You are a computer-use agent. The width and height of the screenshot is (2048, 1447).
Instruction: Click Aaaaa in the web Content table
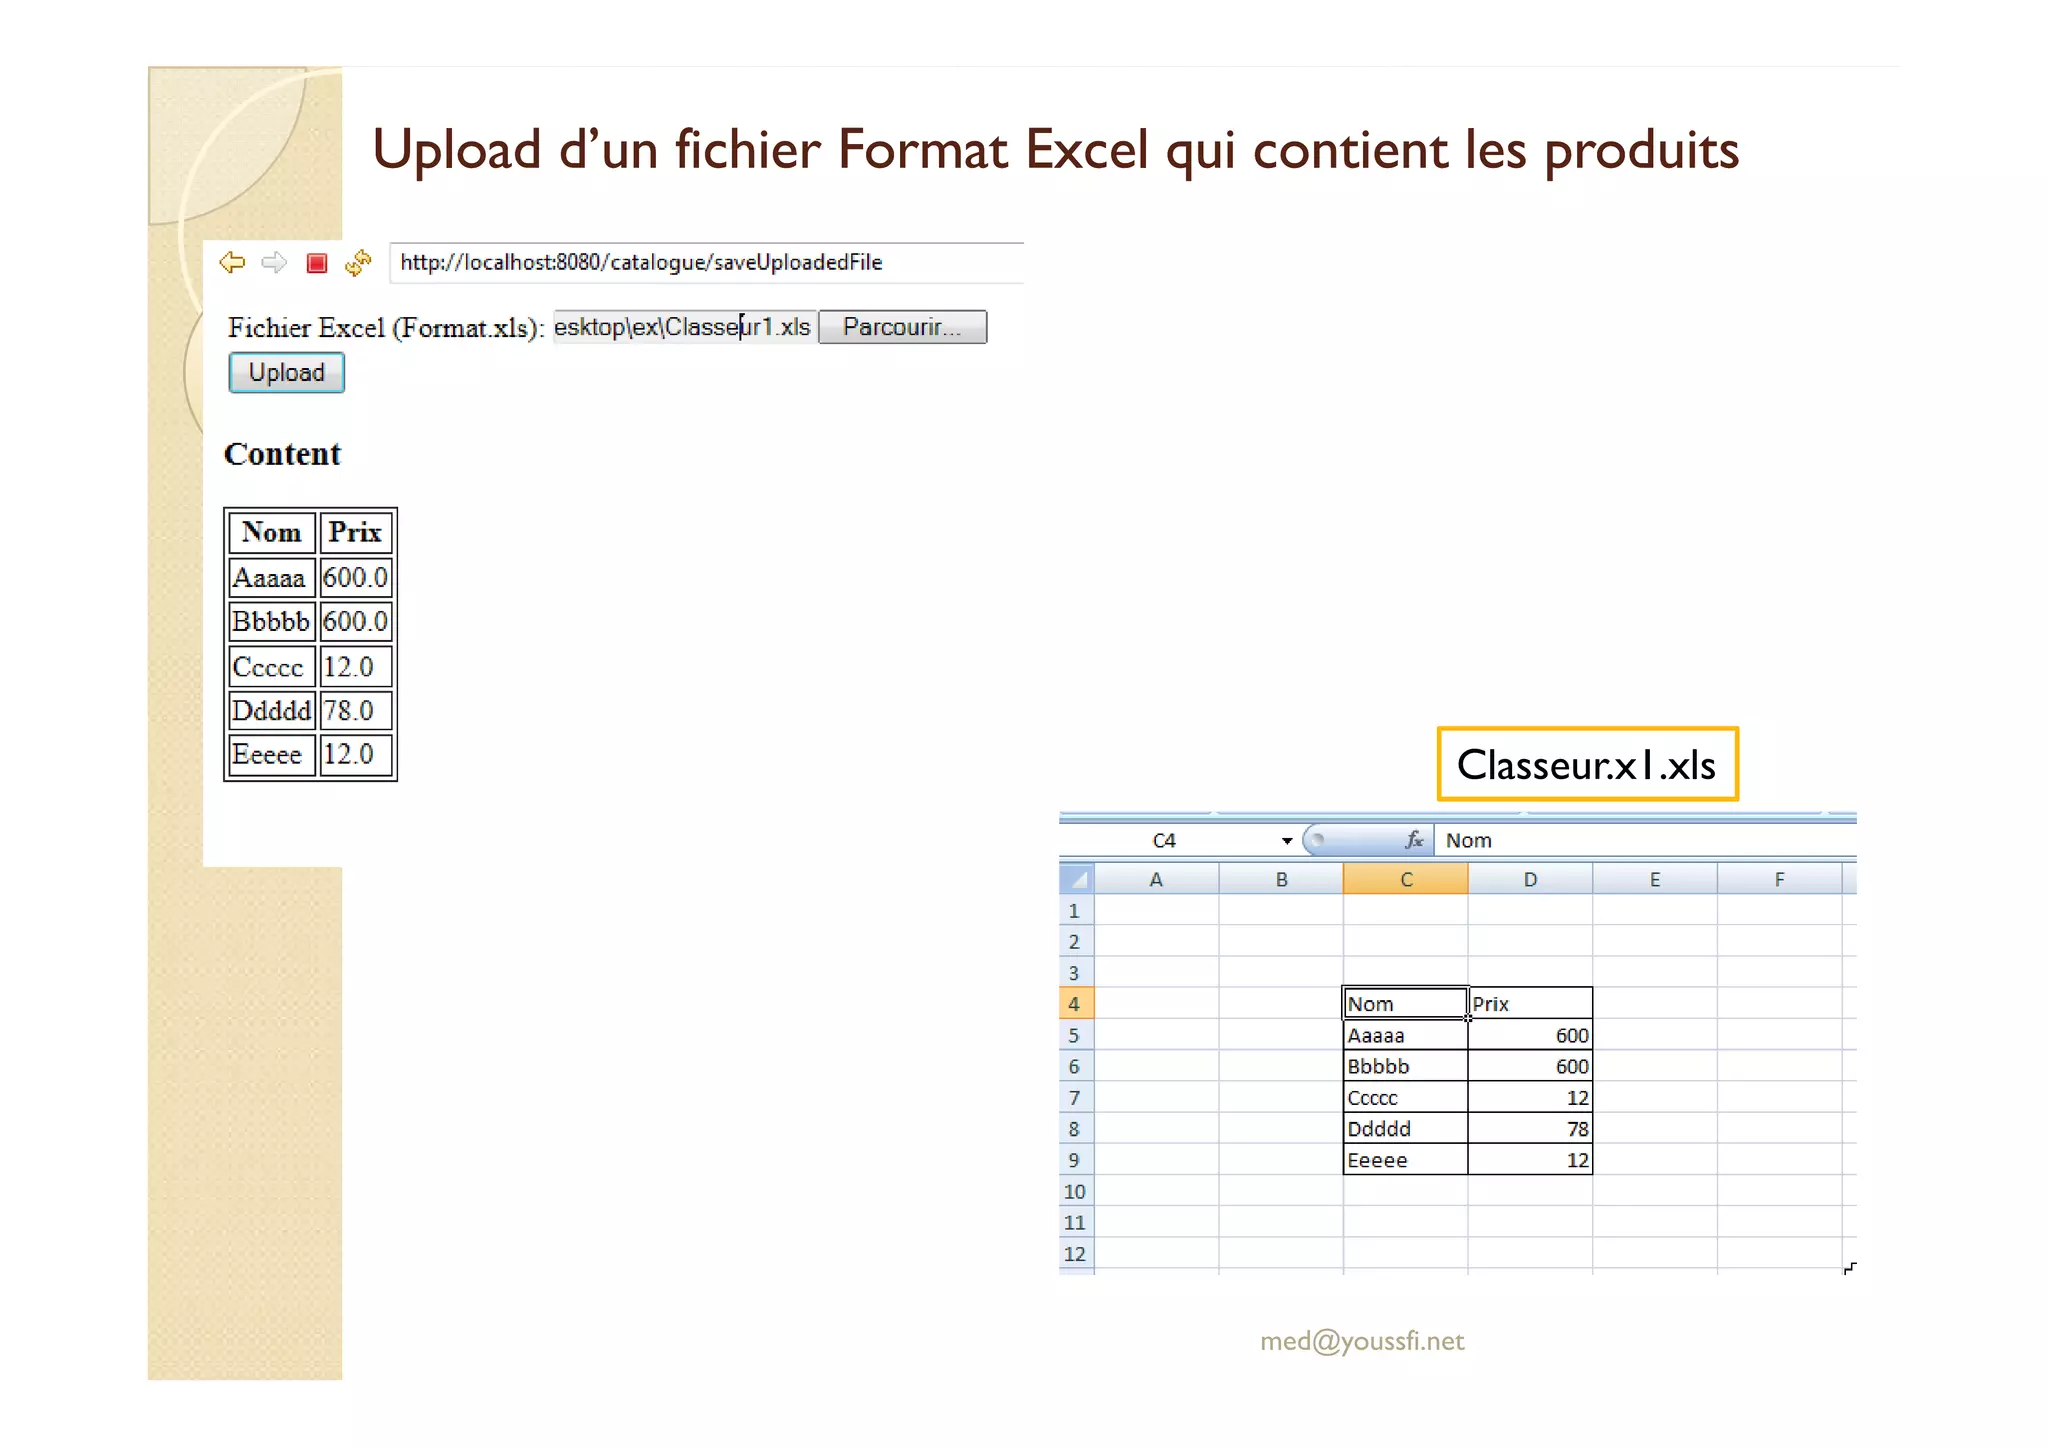click(272, 577)
